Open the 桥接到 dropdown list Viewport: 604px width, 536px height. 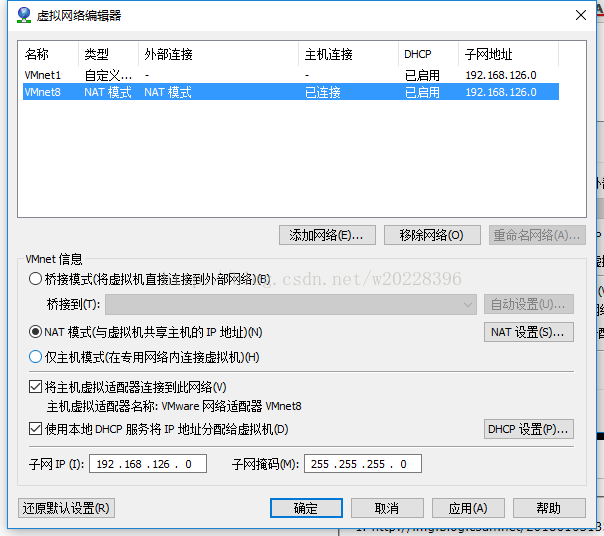[291, 304]
